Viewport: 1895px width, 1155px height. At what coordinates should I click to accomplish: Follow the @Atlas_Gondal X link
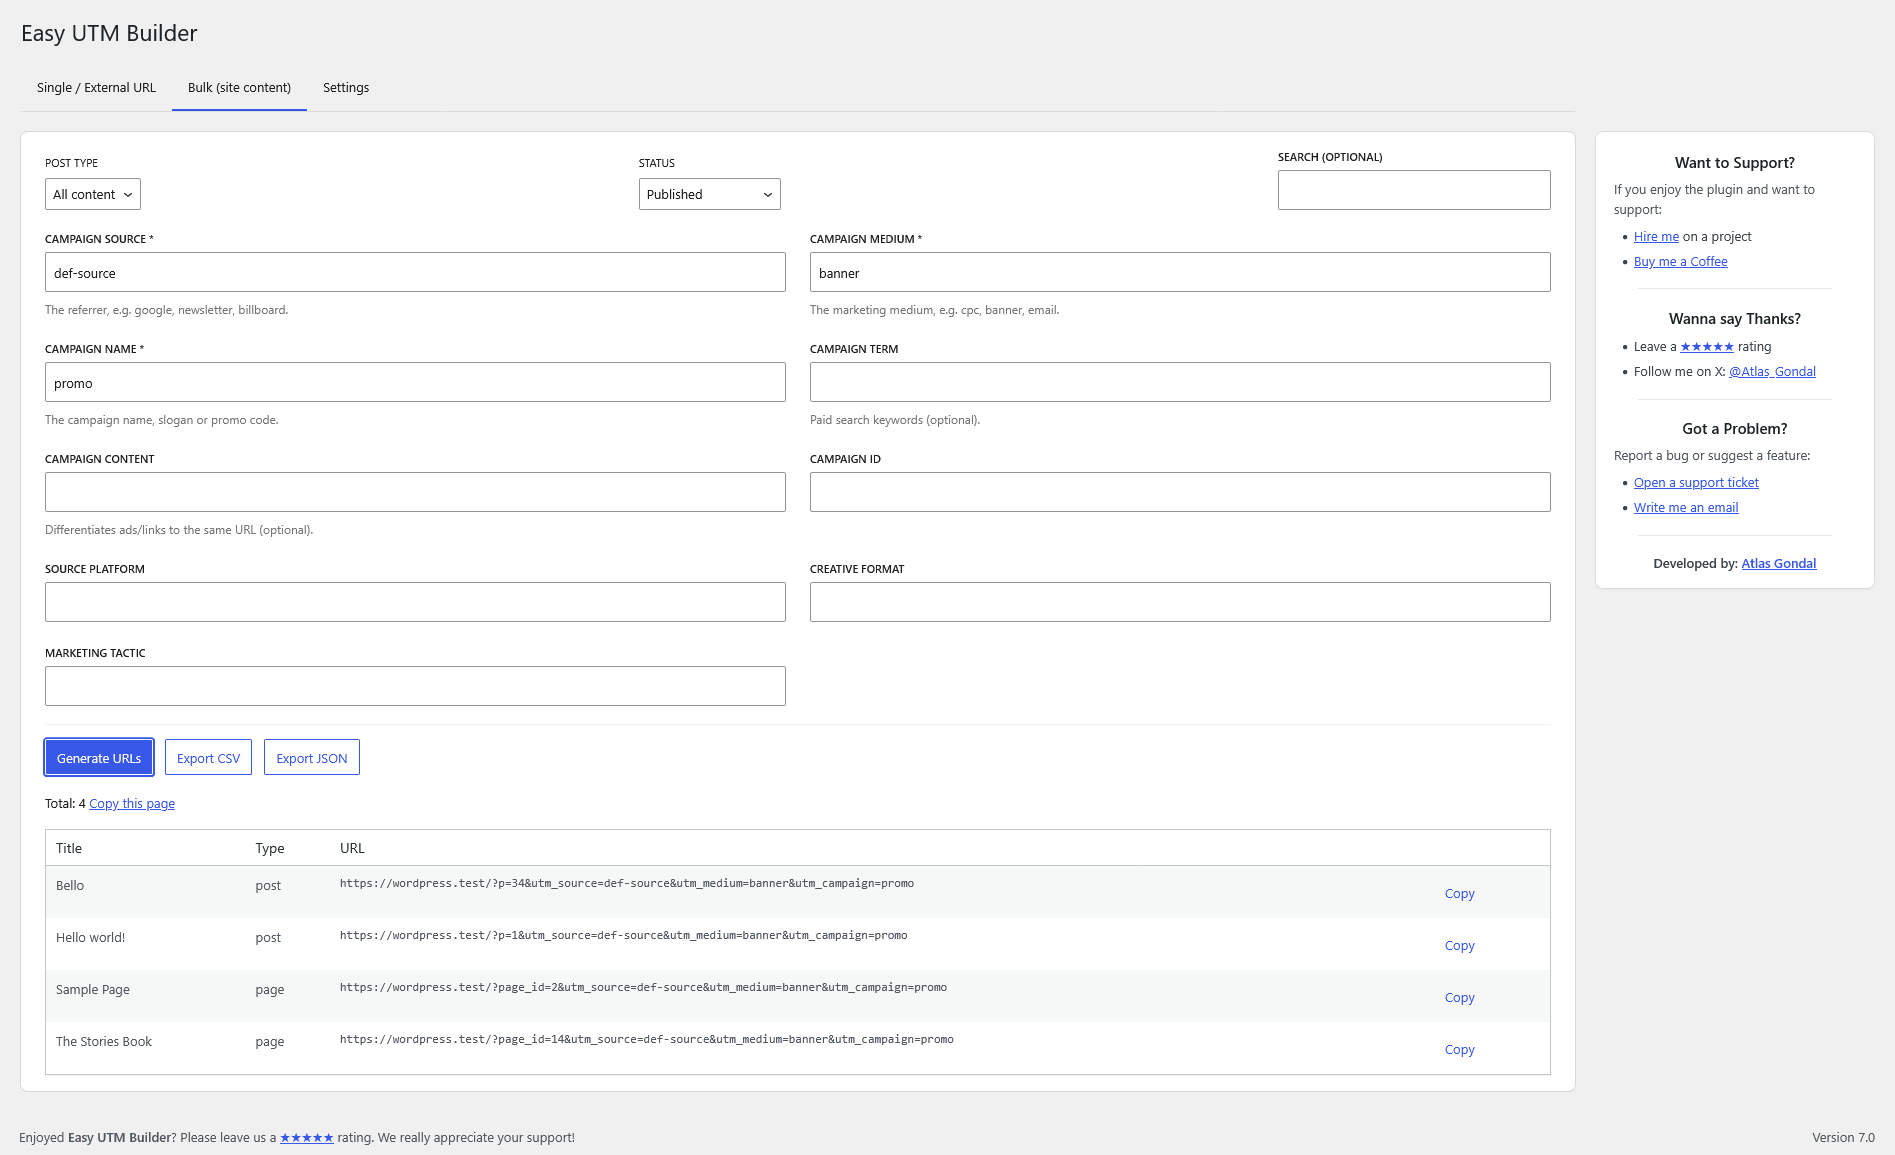[x=1772, y=372]
